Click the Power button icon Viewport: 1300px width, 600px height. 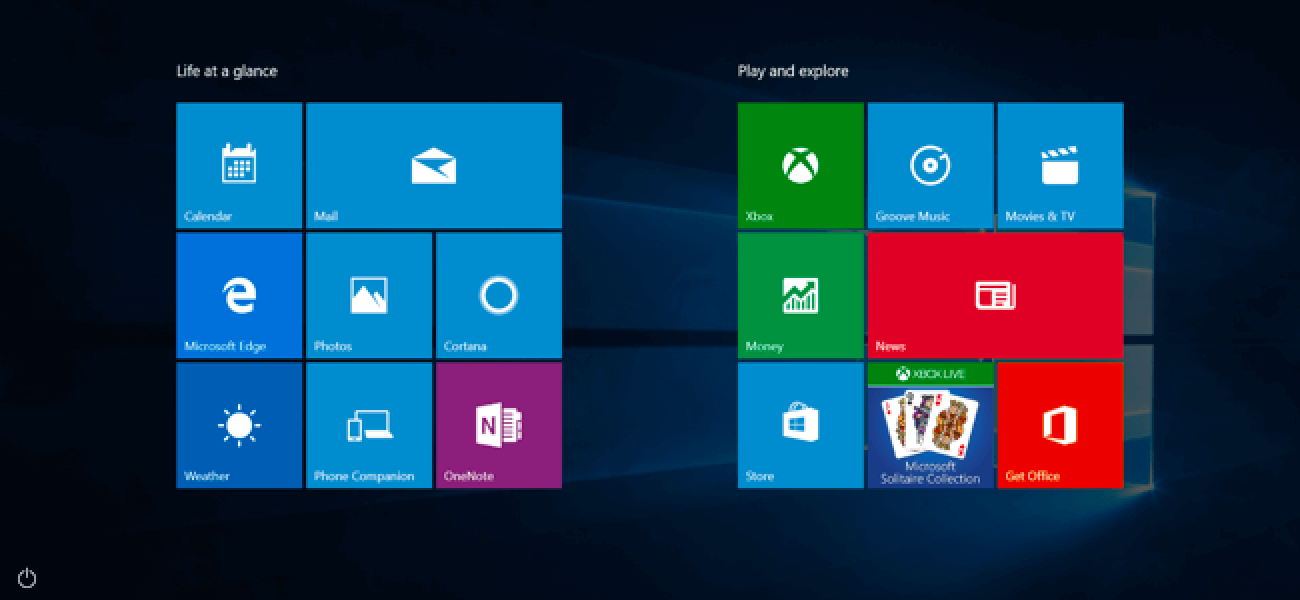(27, 578)
